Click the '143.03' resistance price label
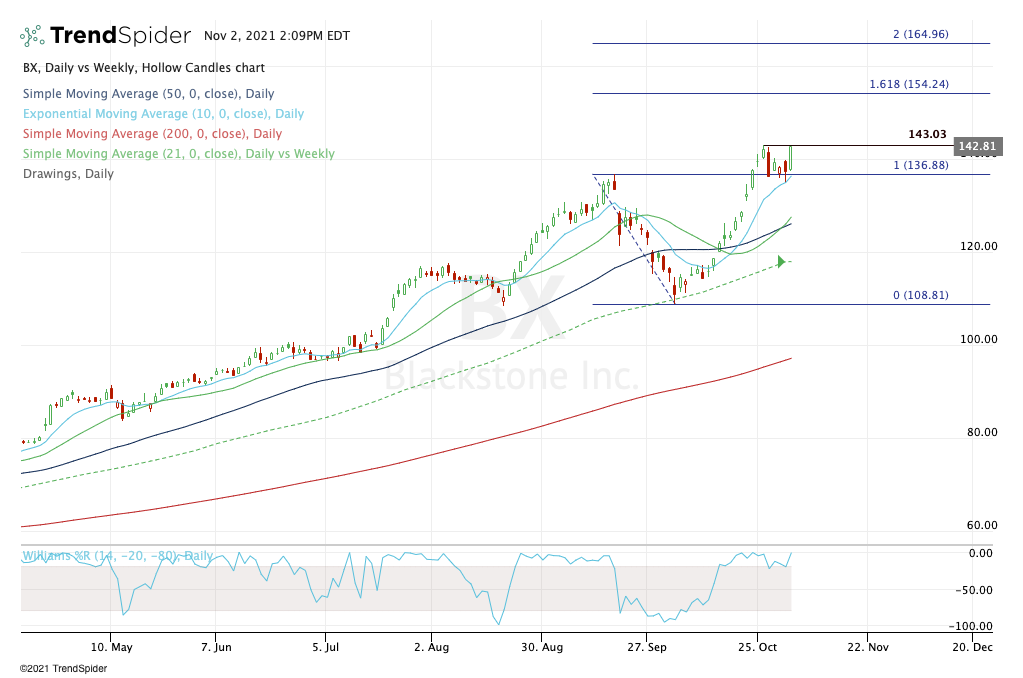 pos(927,134)
